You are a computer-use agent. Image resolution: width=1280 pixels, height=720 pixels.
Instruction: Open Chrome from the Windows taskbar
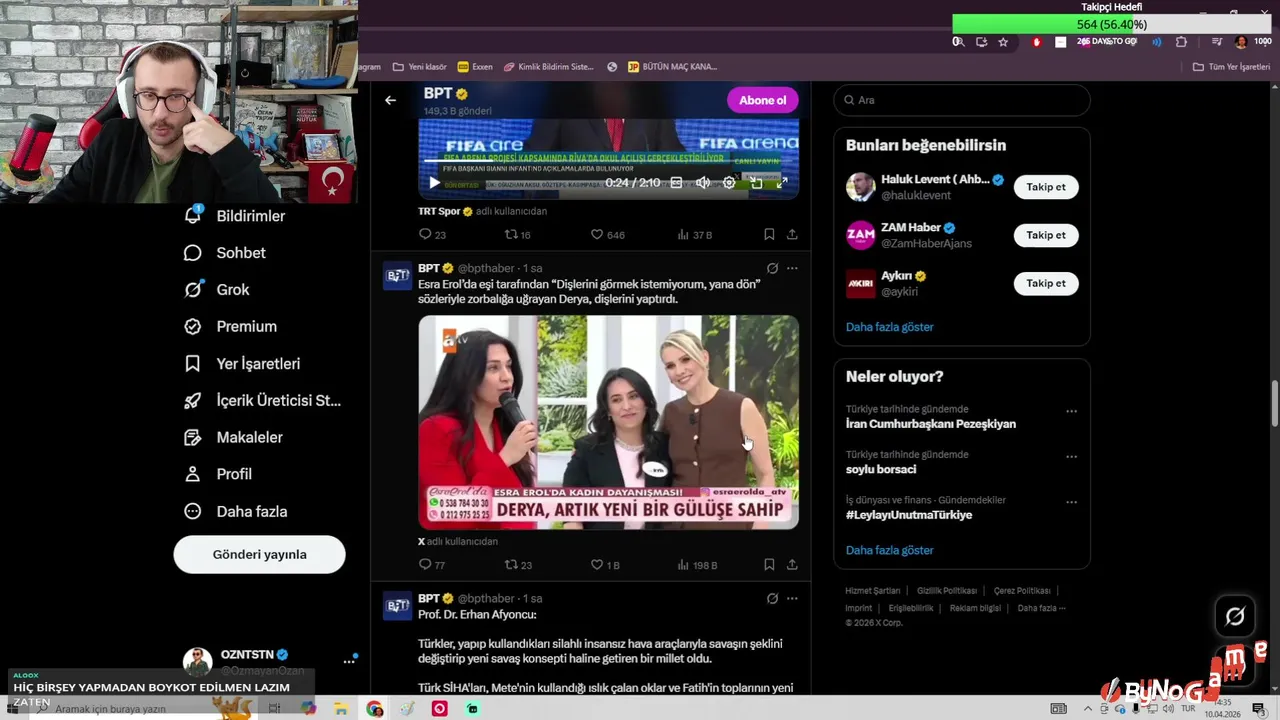tap(375, 709)
